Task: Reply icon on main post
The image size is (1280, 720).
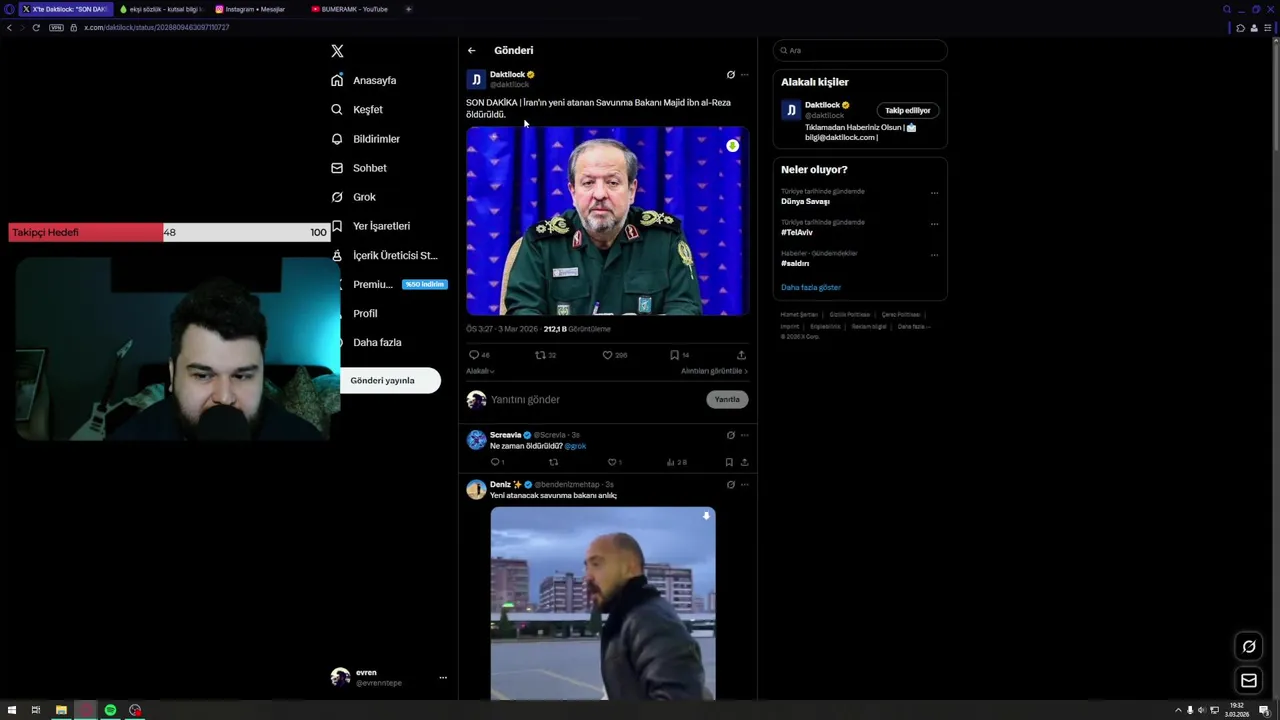Action: [x=474, y=355]
